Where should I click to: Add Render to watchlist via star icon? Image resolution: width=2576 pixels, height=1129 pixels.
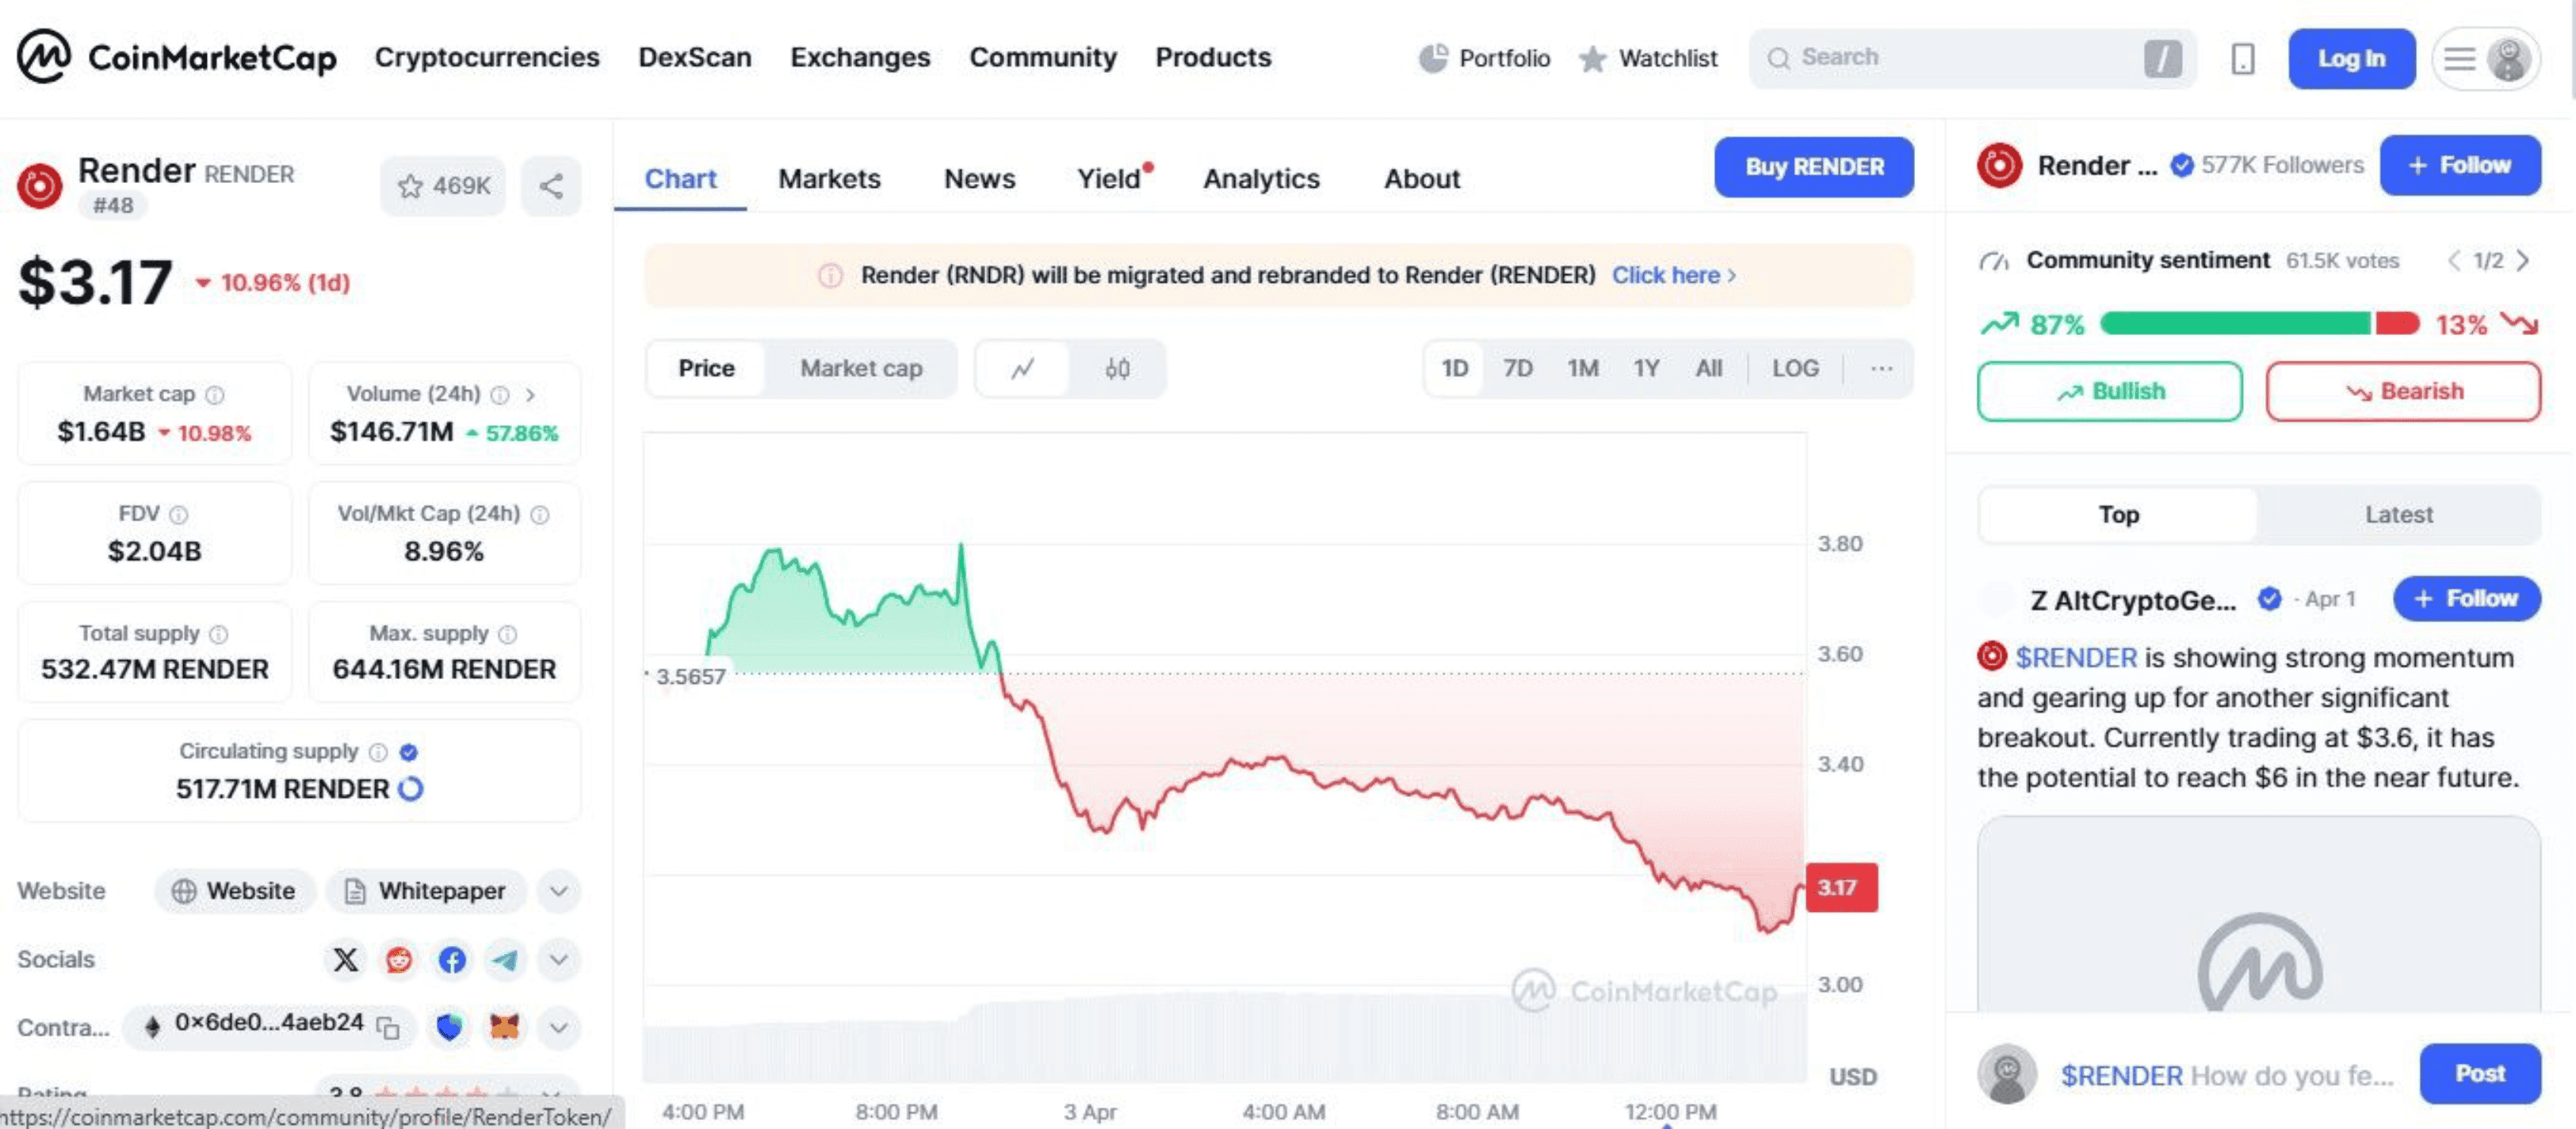click(443, 186)
